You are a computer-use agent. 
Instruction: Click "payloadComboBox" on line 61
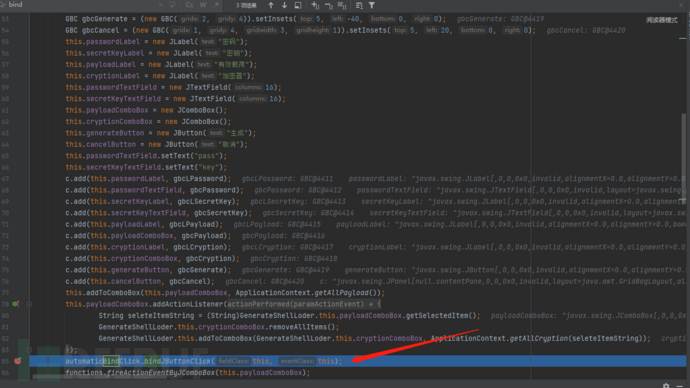tap(117, 110)
